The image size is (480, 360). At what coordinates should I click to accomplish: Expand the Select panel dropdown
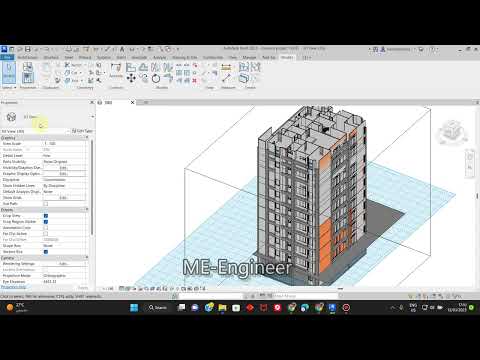(x=9, y=87)
